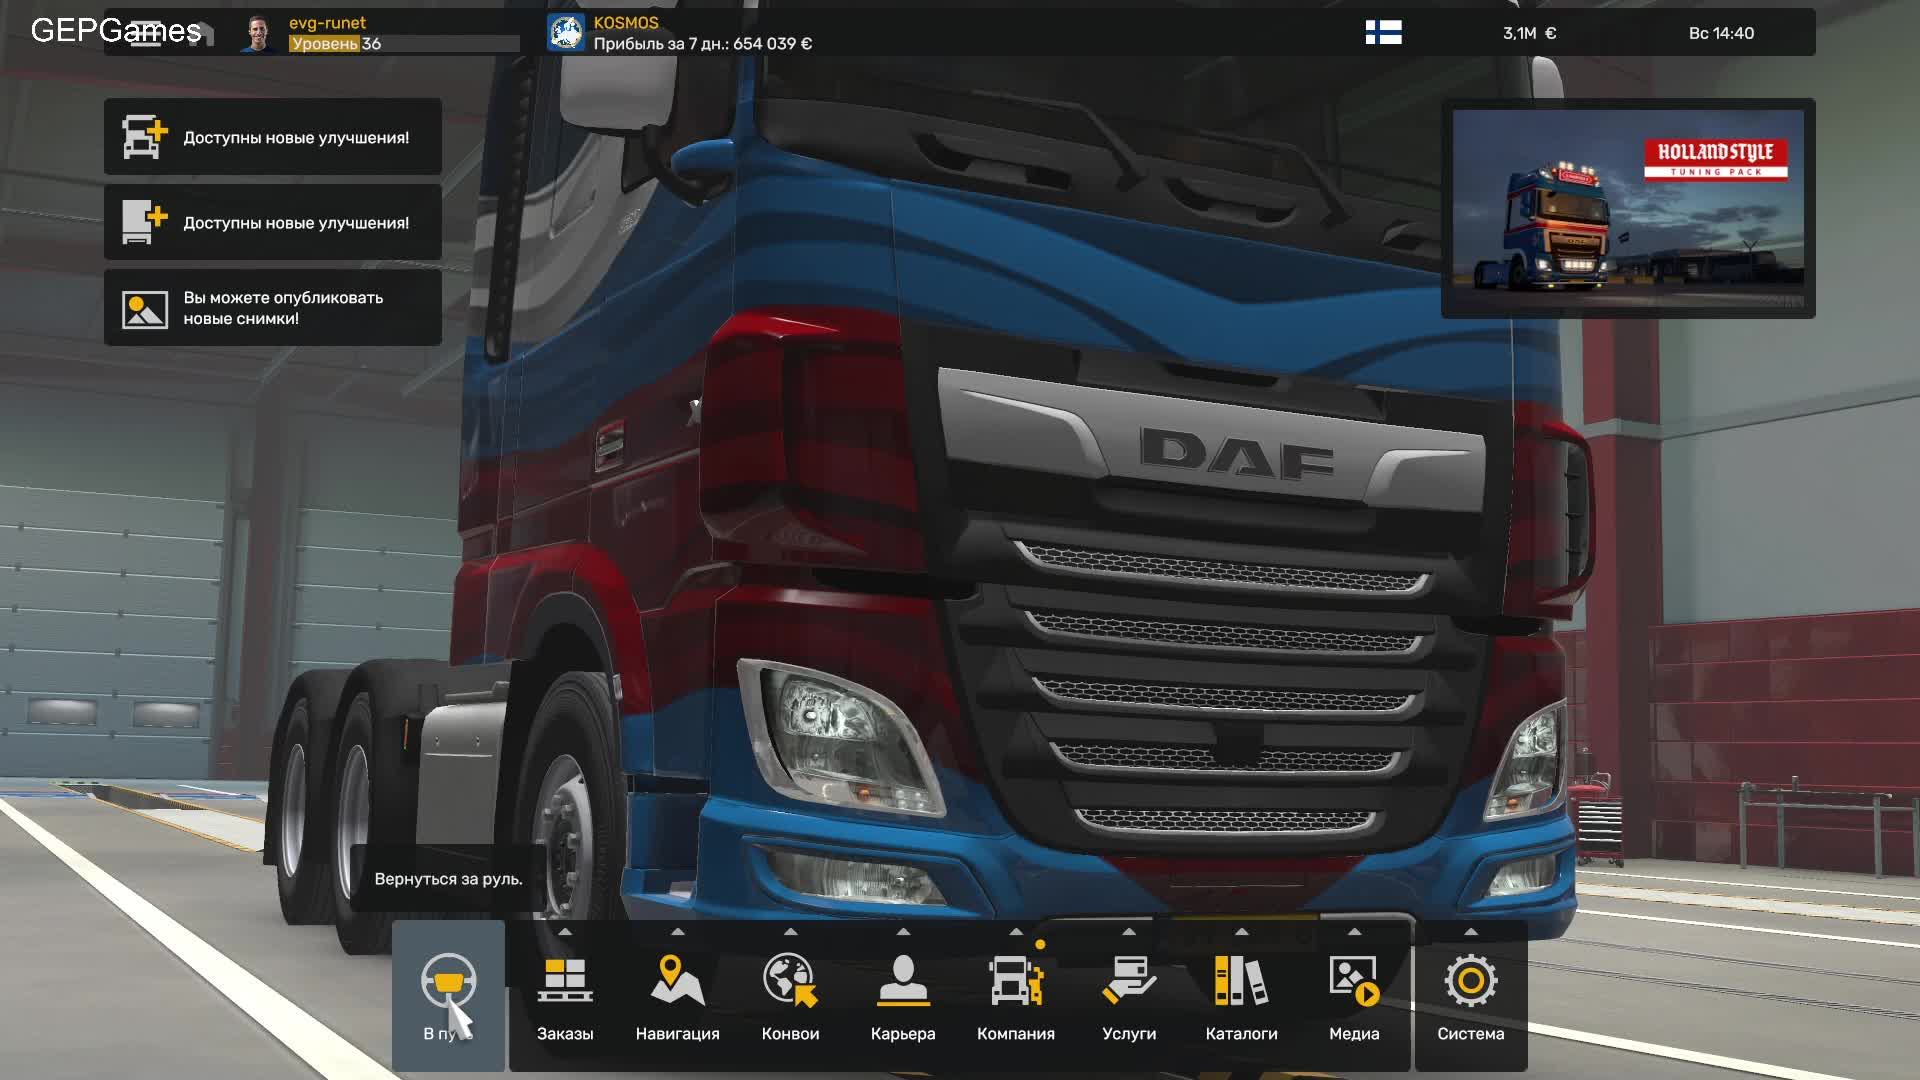Expand the Карьера menu arrow
The image size is (1920, 1080).
[x=903, y=931]
